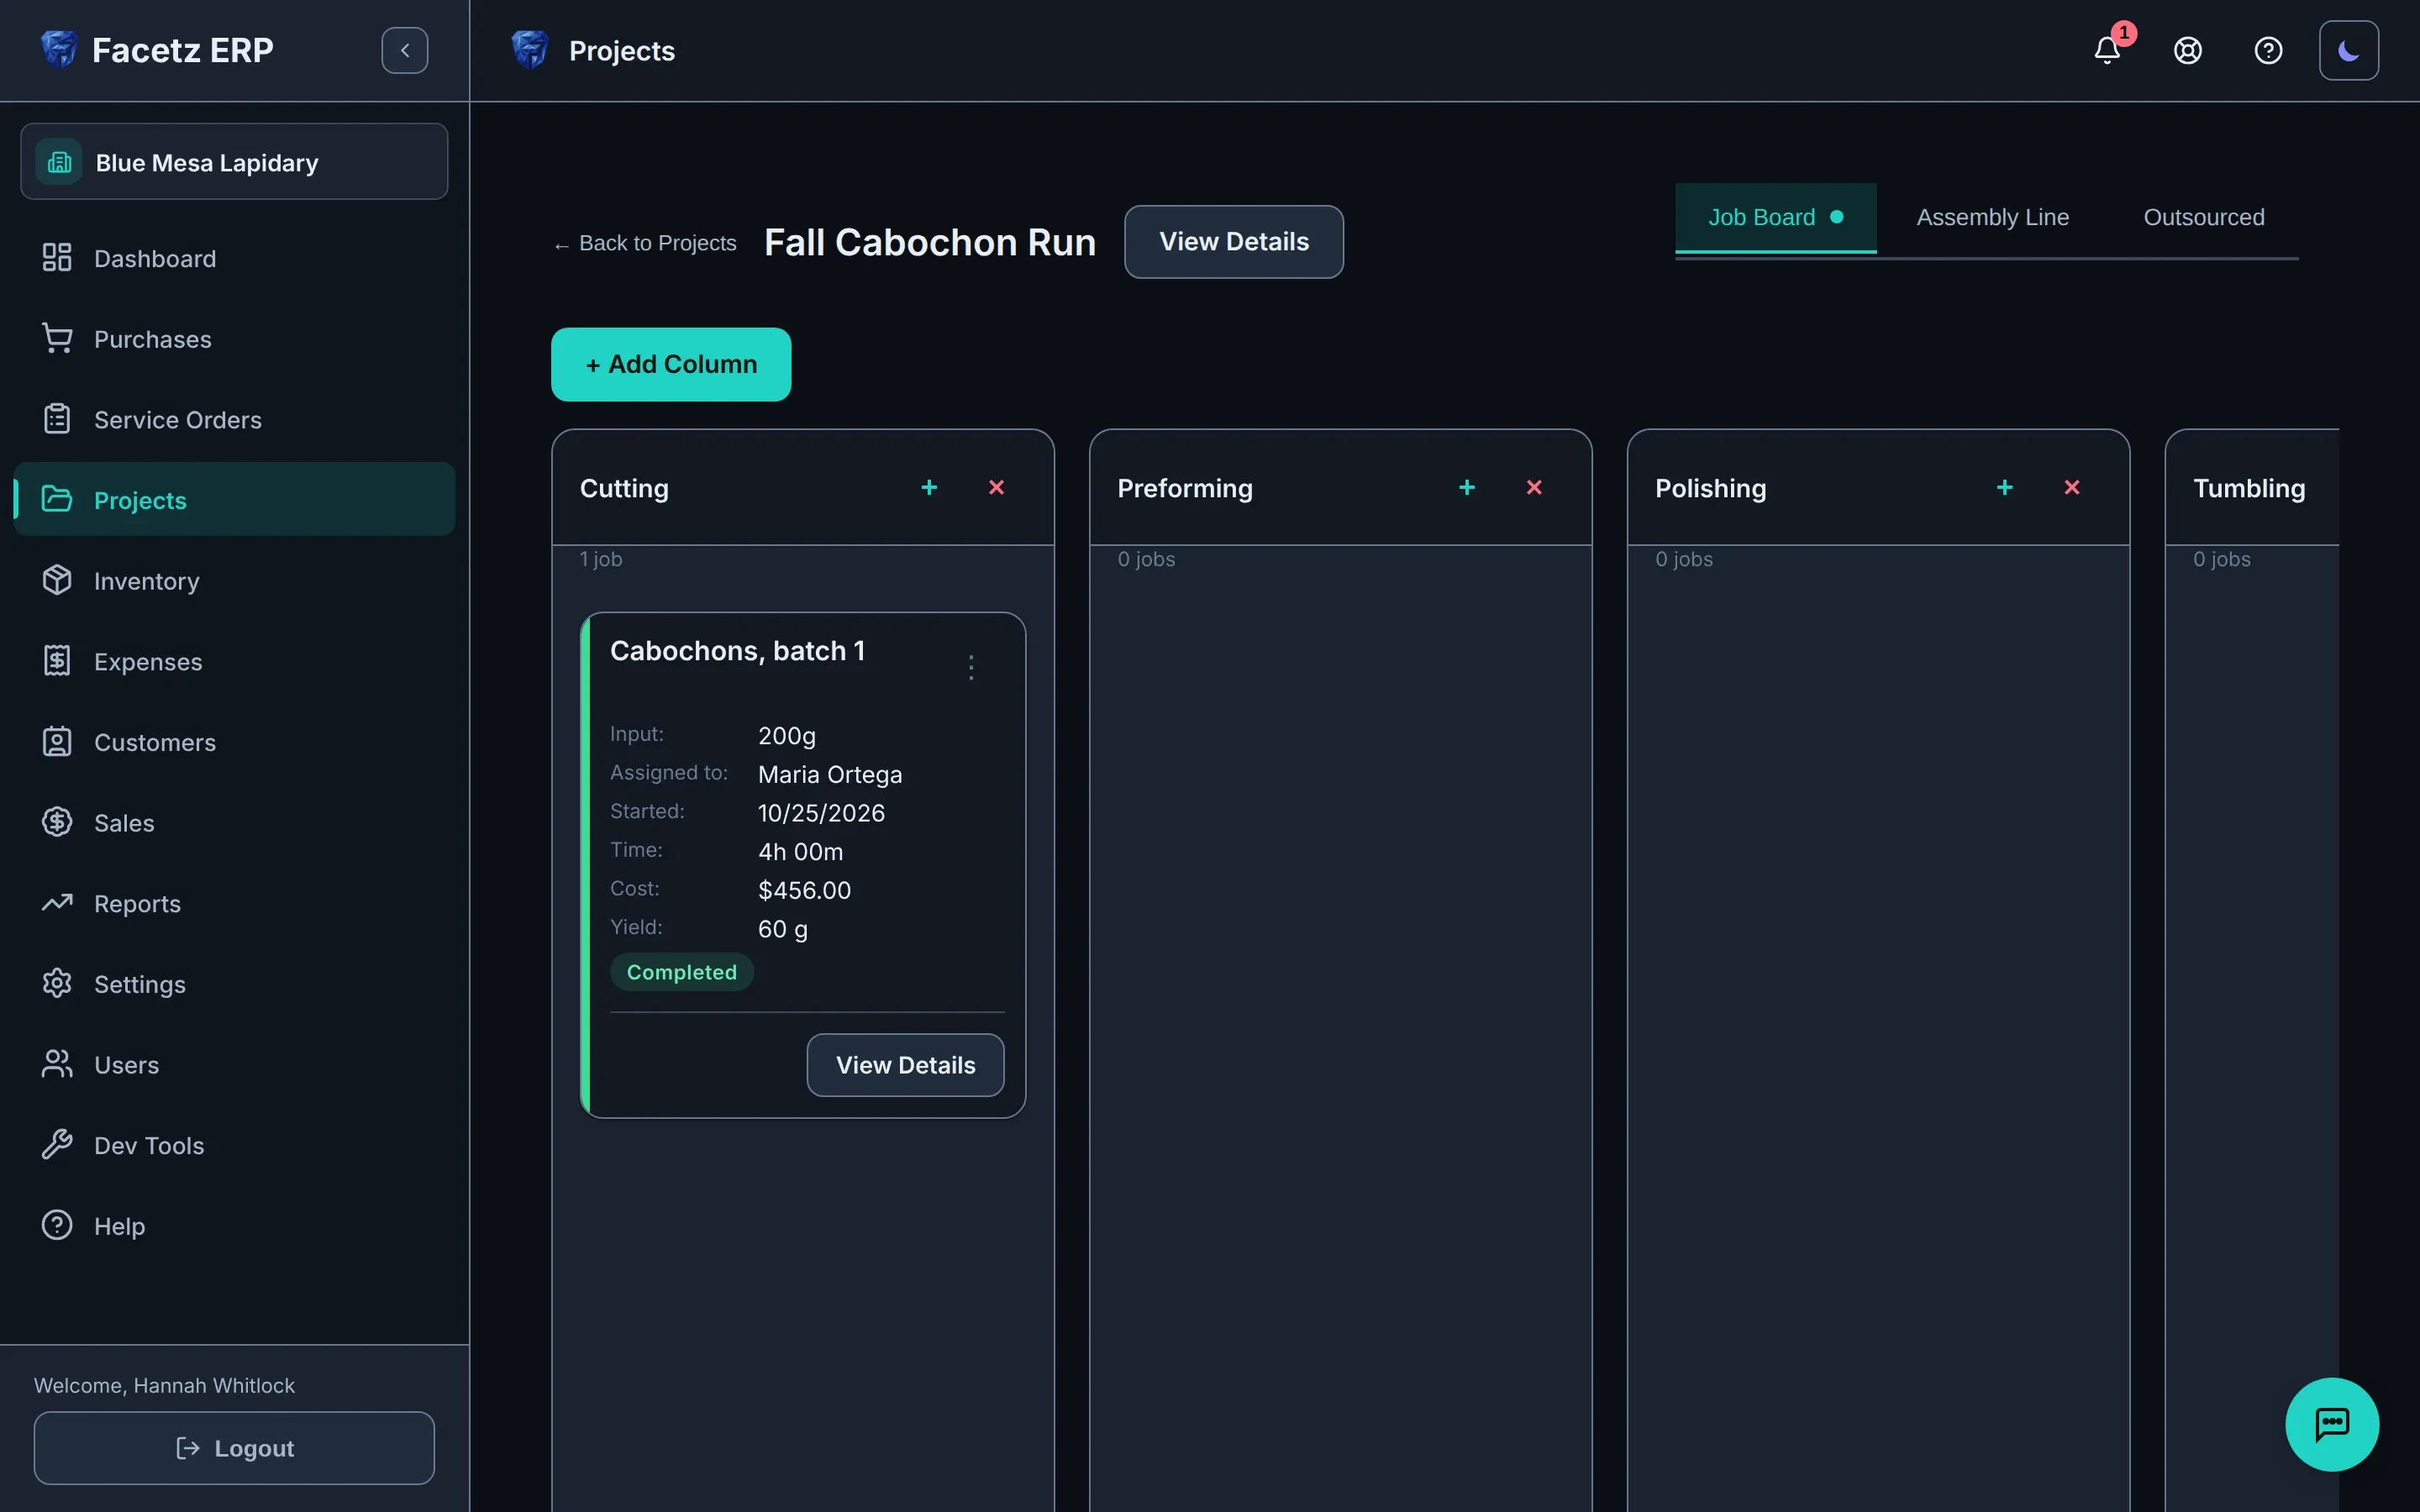Viewport: 2420px width, 1512px height.
Task: Click the Cabochons, batch 1 card title
Action: [737, 651]
